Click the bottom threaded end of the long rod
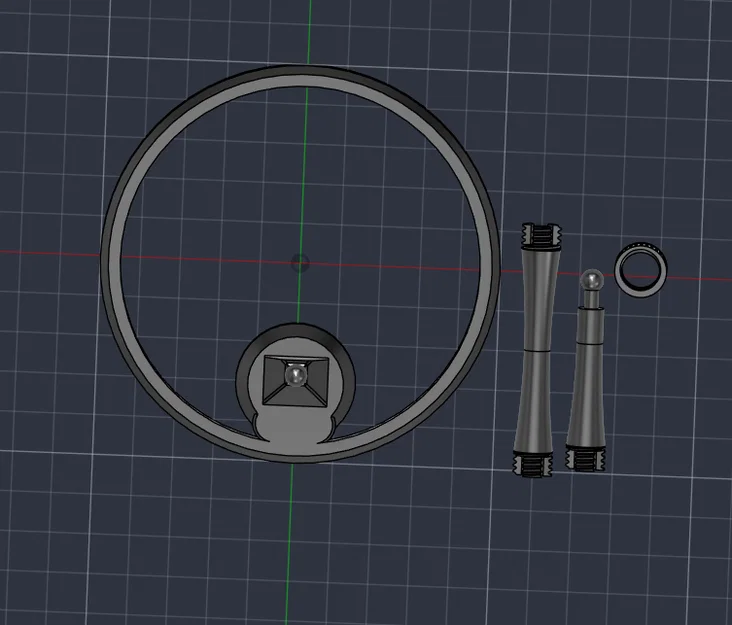The height and width of the screenshot is (625, 732). click(533, 465)
